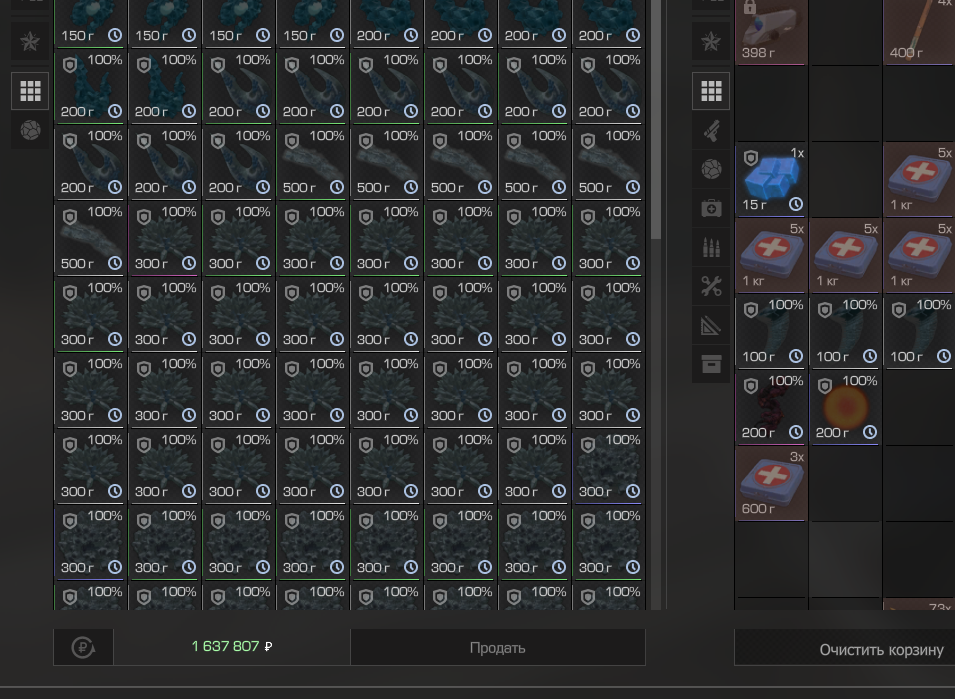Click shield icon on orange 200 г artifact
The height and width of the screenshot is (699, 955).
(x=825, y=386)
